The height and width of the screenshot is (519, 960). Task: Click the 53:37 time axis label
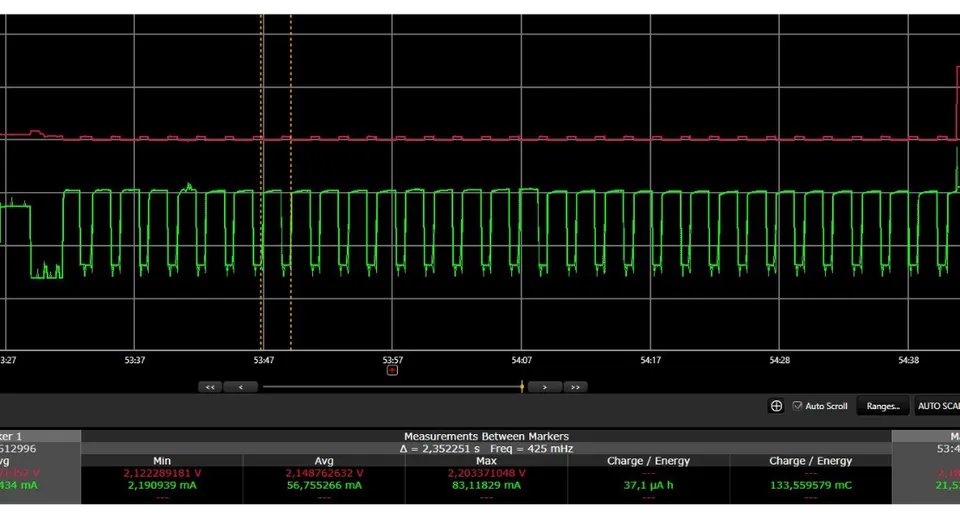pos(135,360)
